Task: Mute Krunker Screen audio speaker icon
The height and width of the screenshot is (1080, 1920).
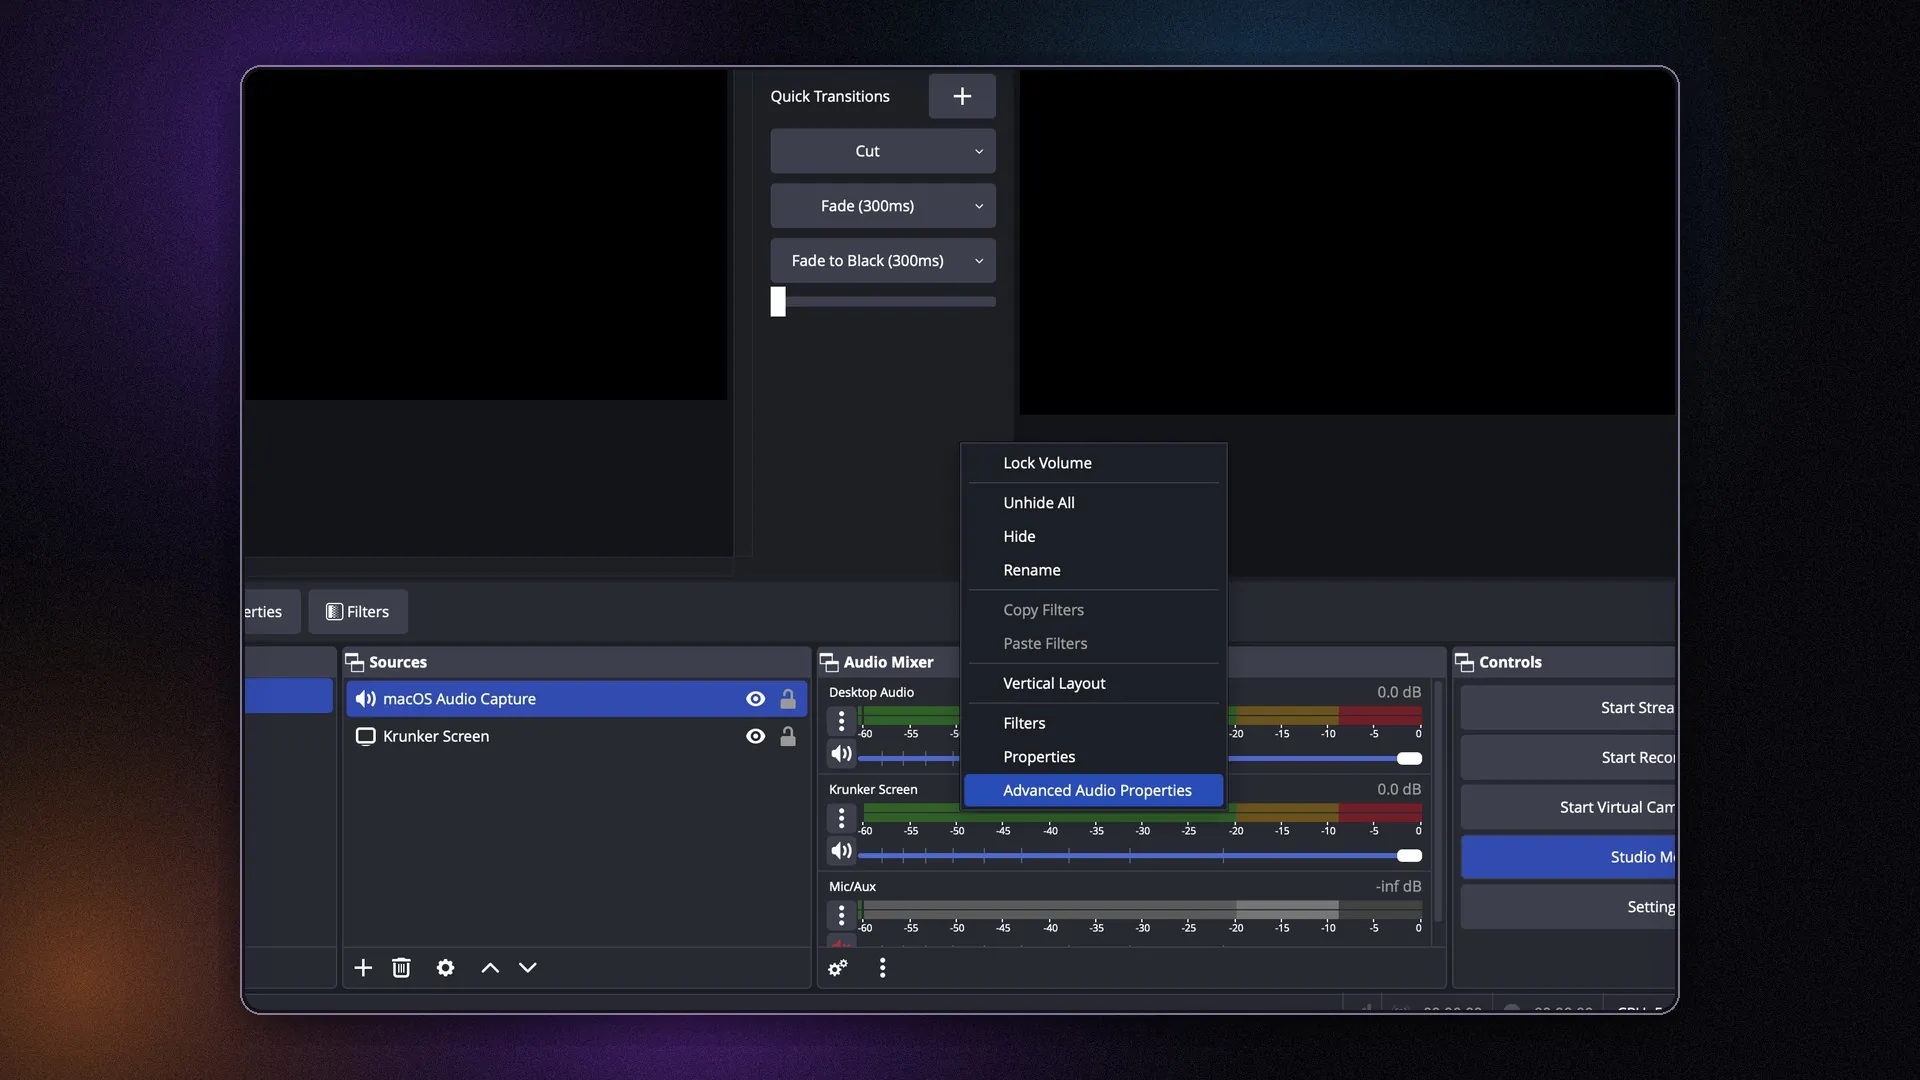Action: [x=841, y=851]
